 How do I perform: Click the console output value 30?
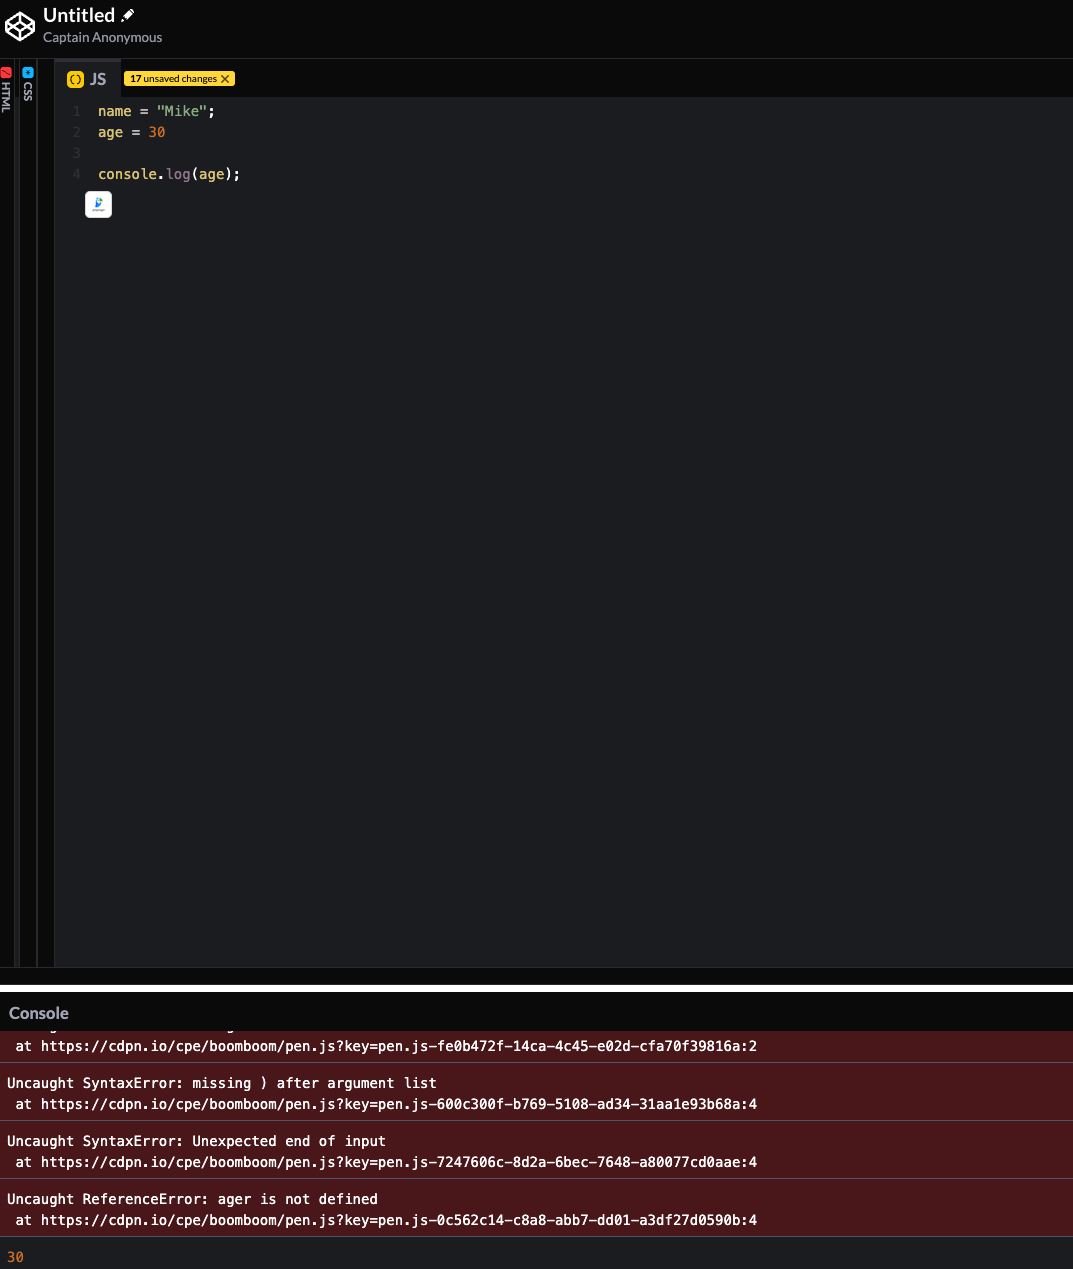(x=15, y=1257)
